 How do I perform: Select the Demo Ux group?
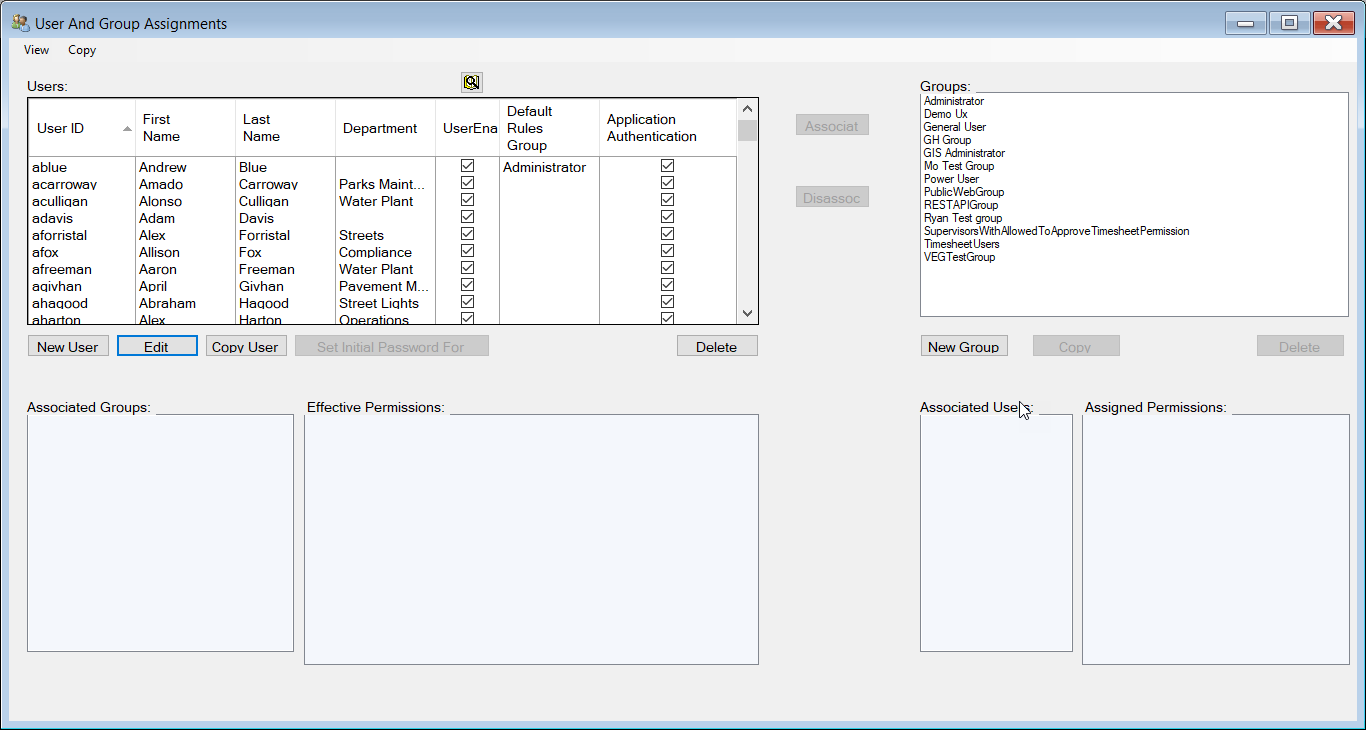pyautogui.click(x=944, y=114)
